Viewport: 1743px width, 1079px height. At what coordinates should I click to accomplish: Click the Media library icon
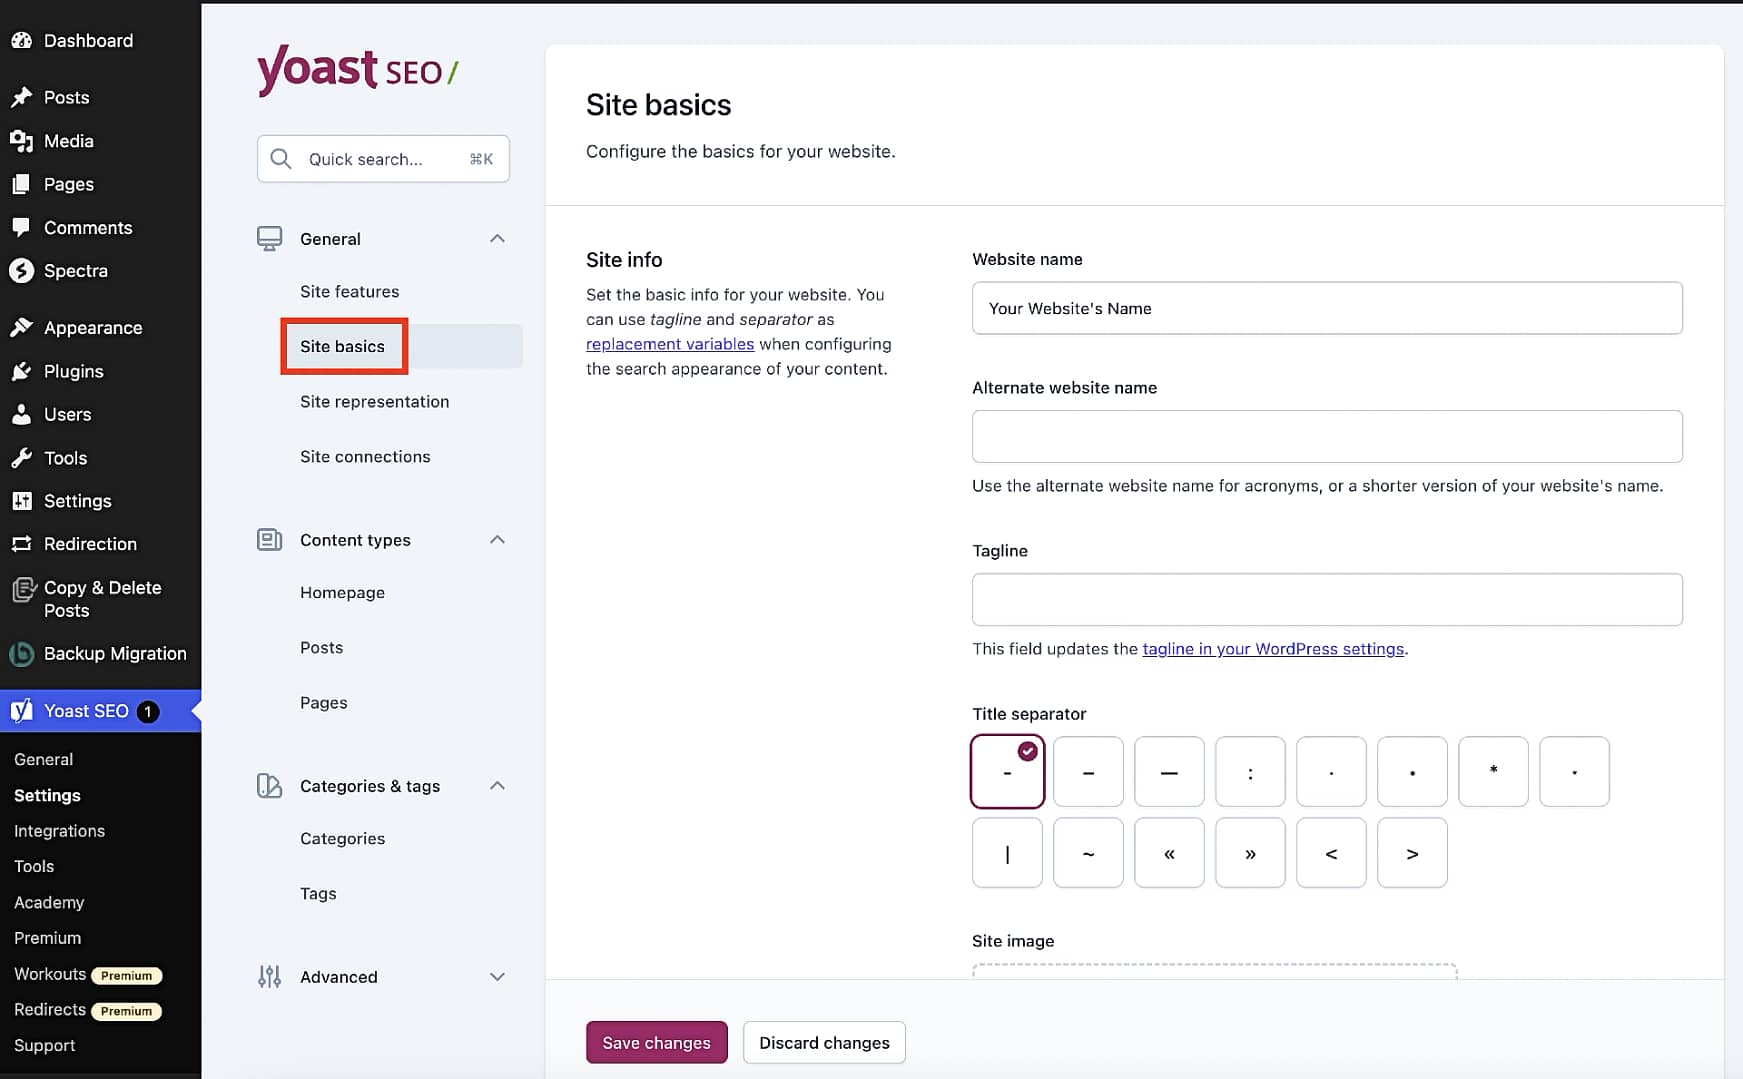pos(21,141)
